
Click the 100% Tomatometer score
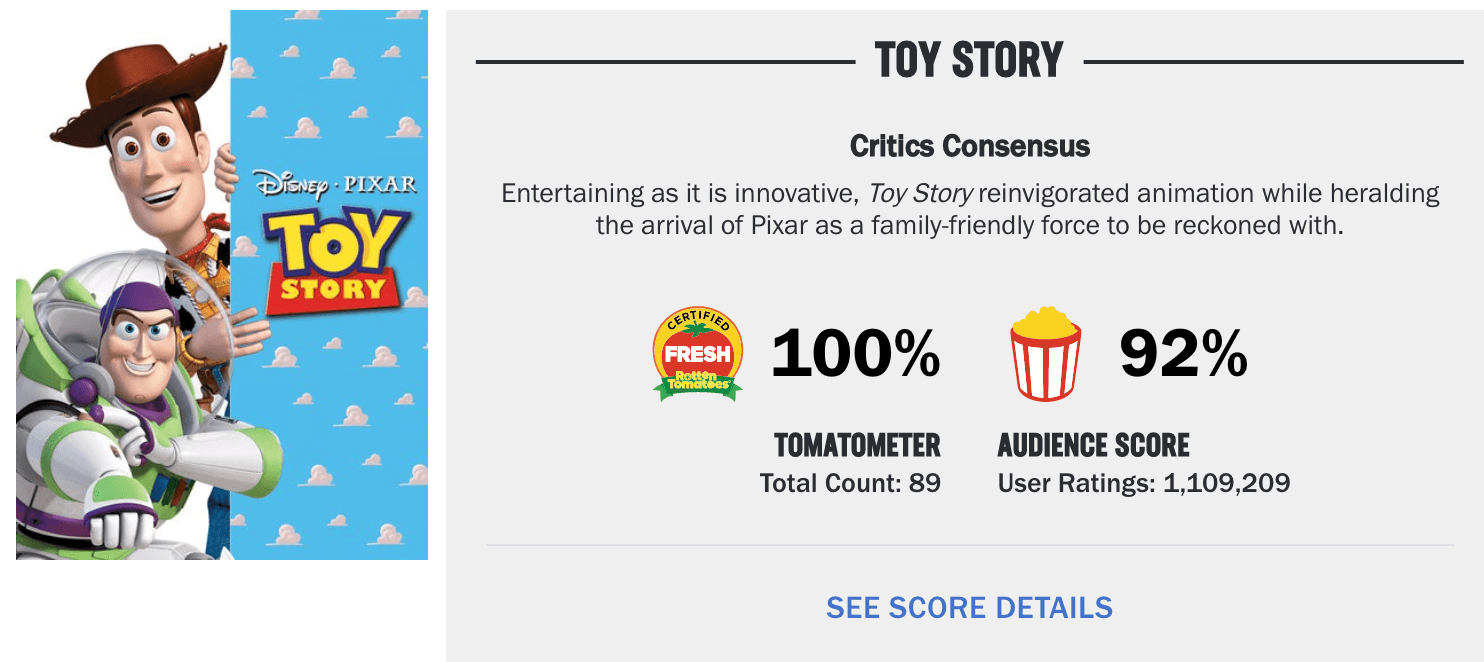pos(856,354)
